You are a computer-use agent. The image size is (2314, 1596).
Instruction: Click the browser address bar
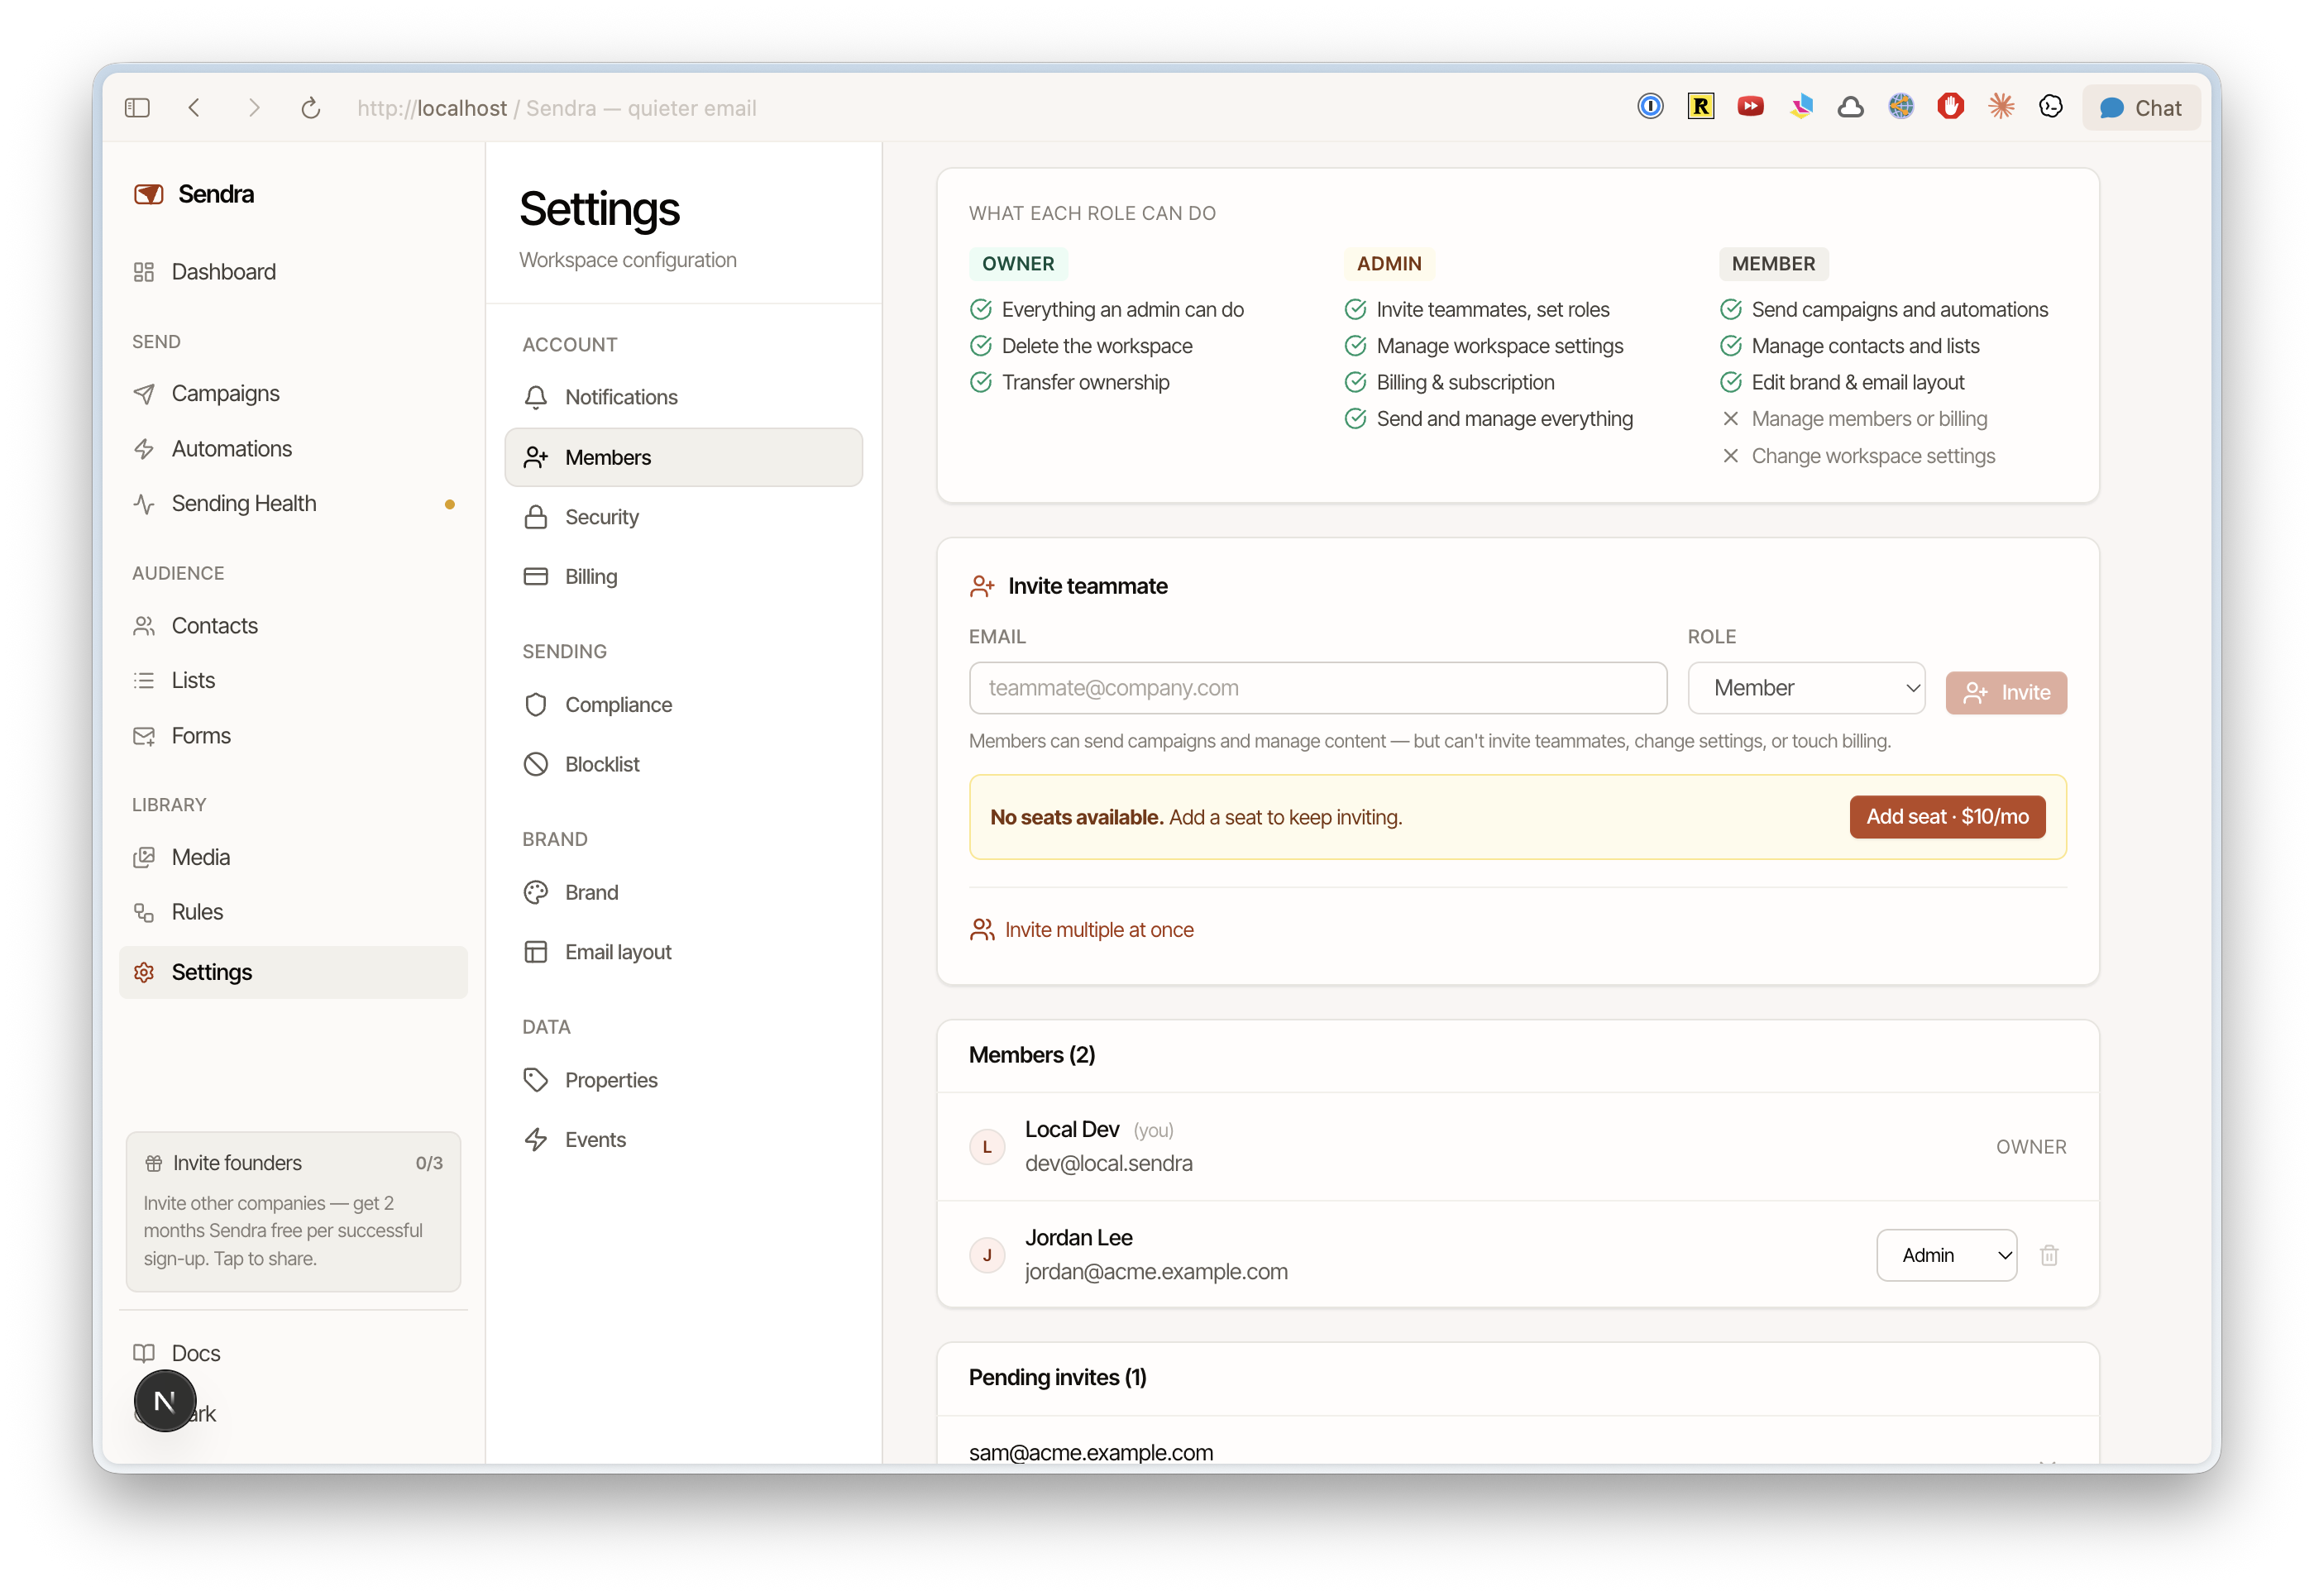pyautogui.click(x=557, y=108)
